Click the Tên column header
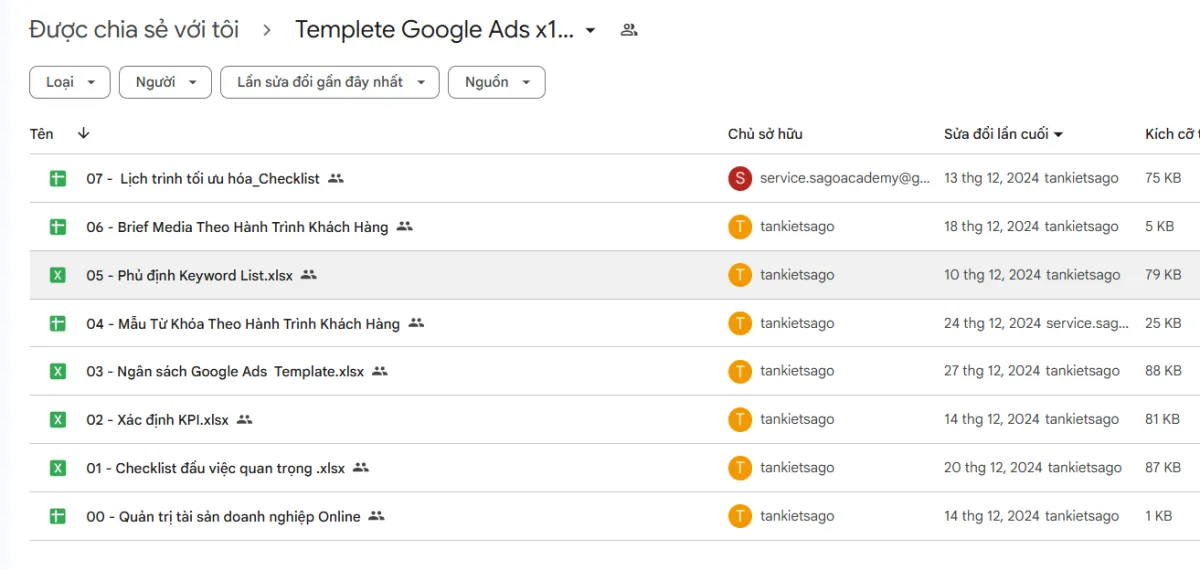Image resolution: width=1200 pixels, height=570 pixels. point(42,133)
